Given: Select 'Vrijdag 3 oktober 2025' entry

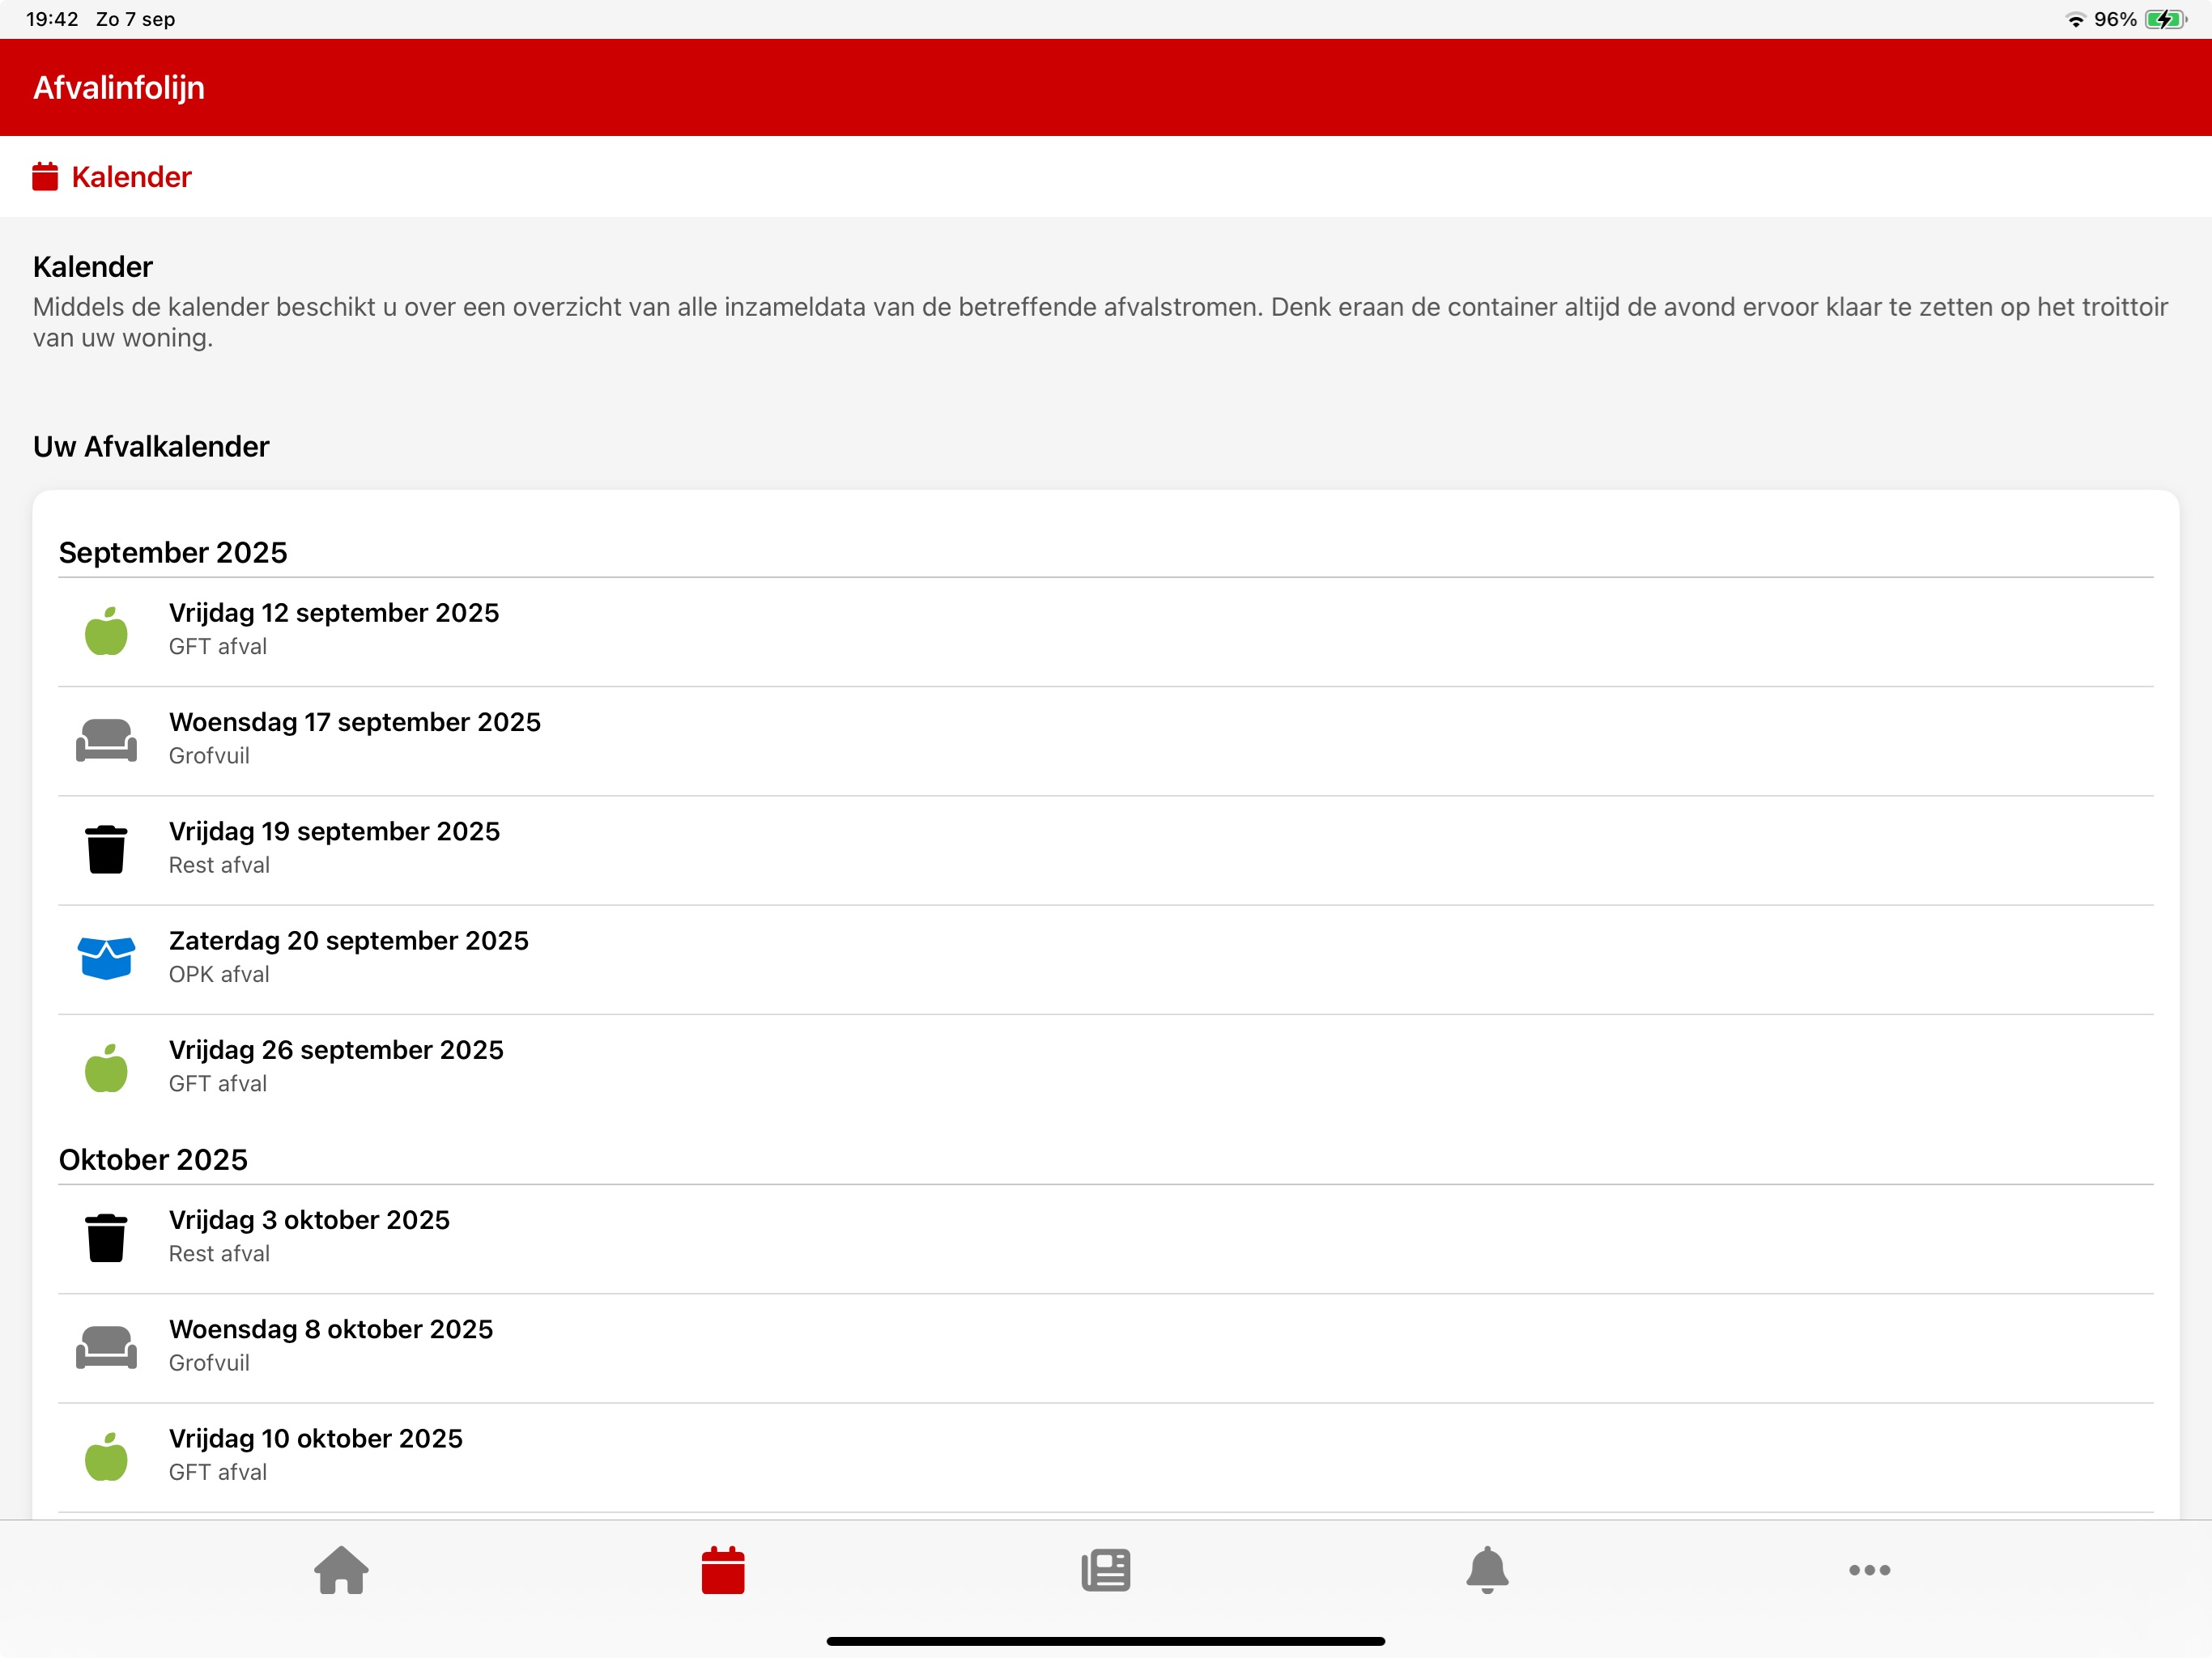Looking at the screenshot, I should coord(1105,1239).
